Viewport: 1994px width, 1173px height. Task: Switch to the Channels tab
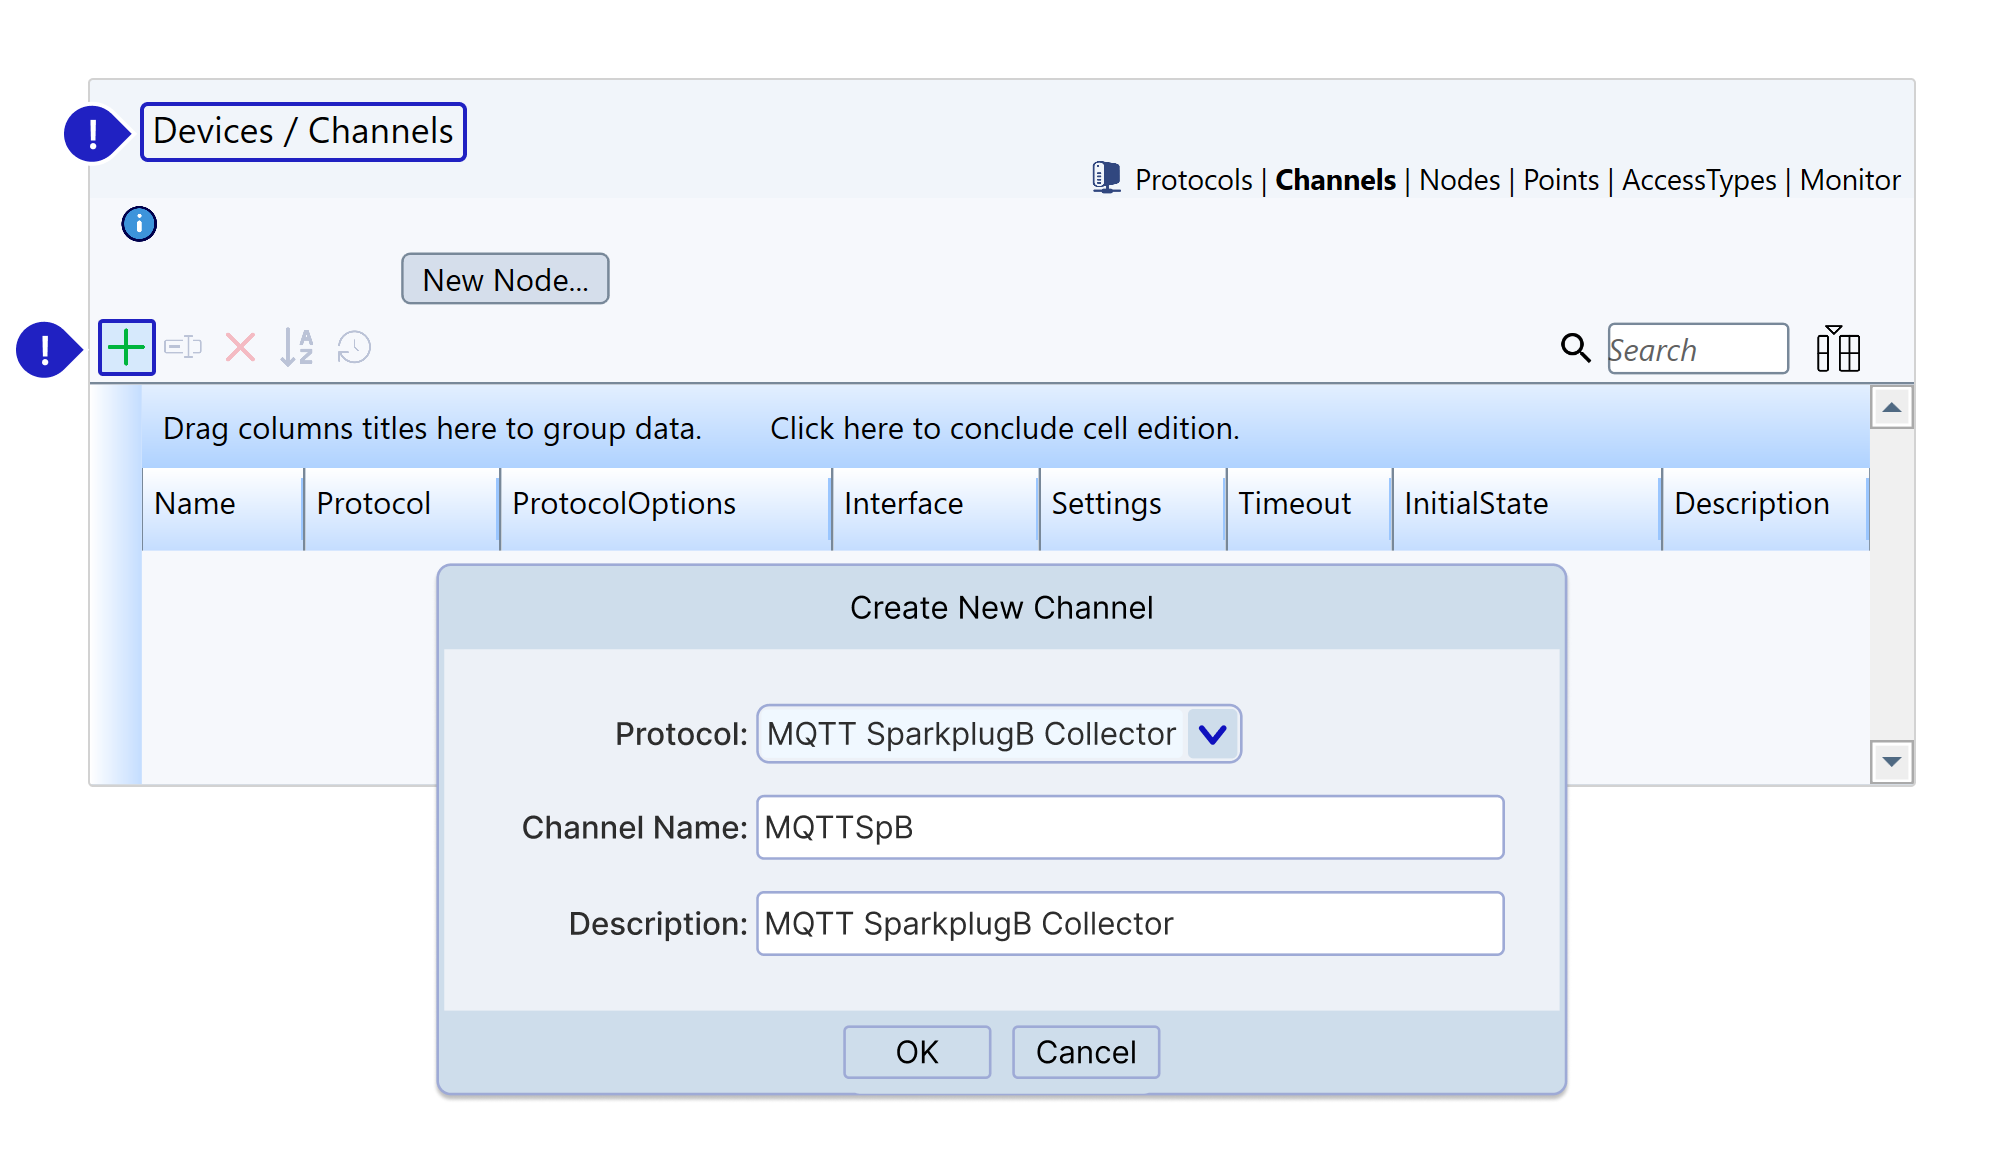coord(1335,180)
